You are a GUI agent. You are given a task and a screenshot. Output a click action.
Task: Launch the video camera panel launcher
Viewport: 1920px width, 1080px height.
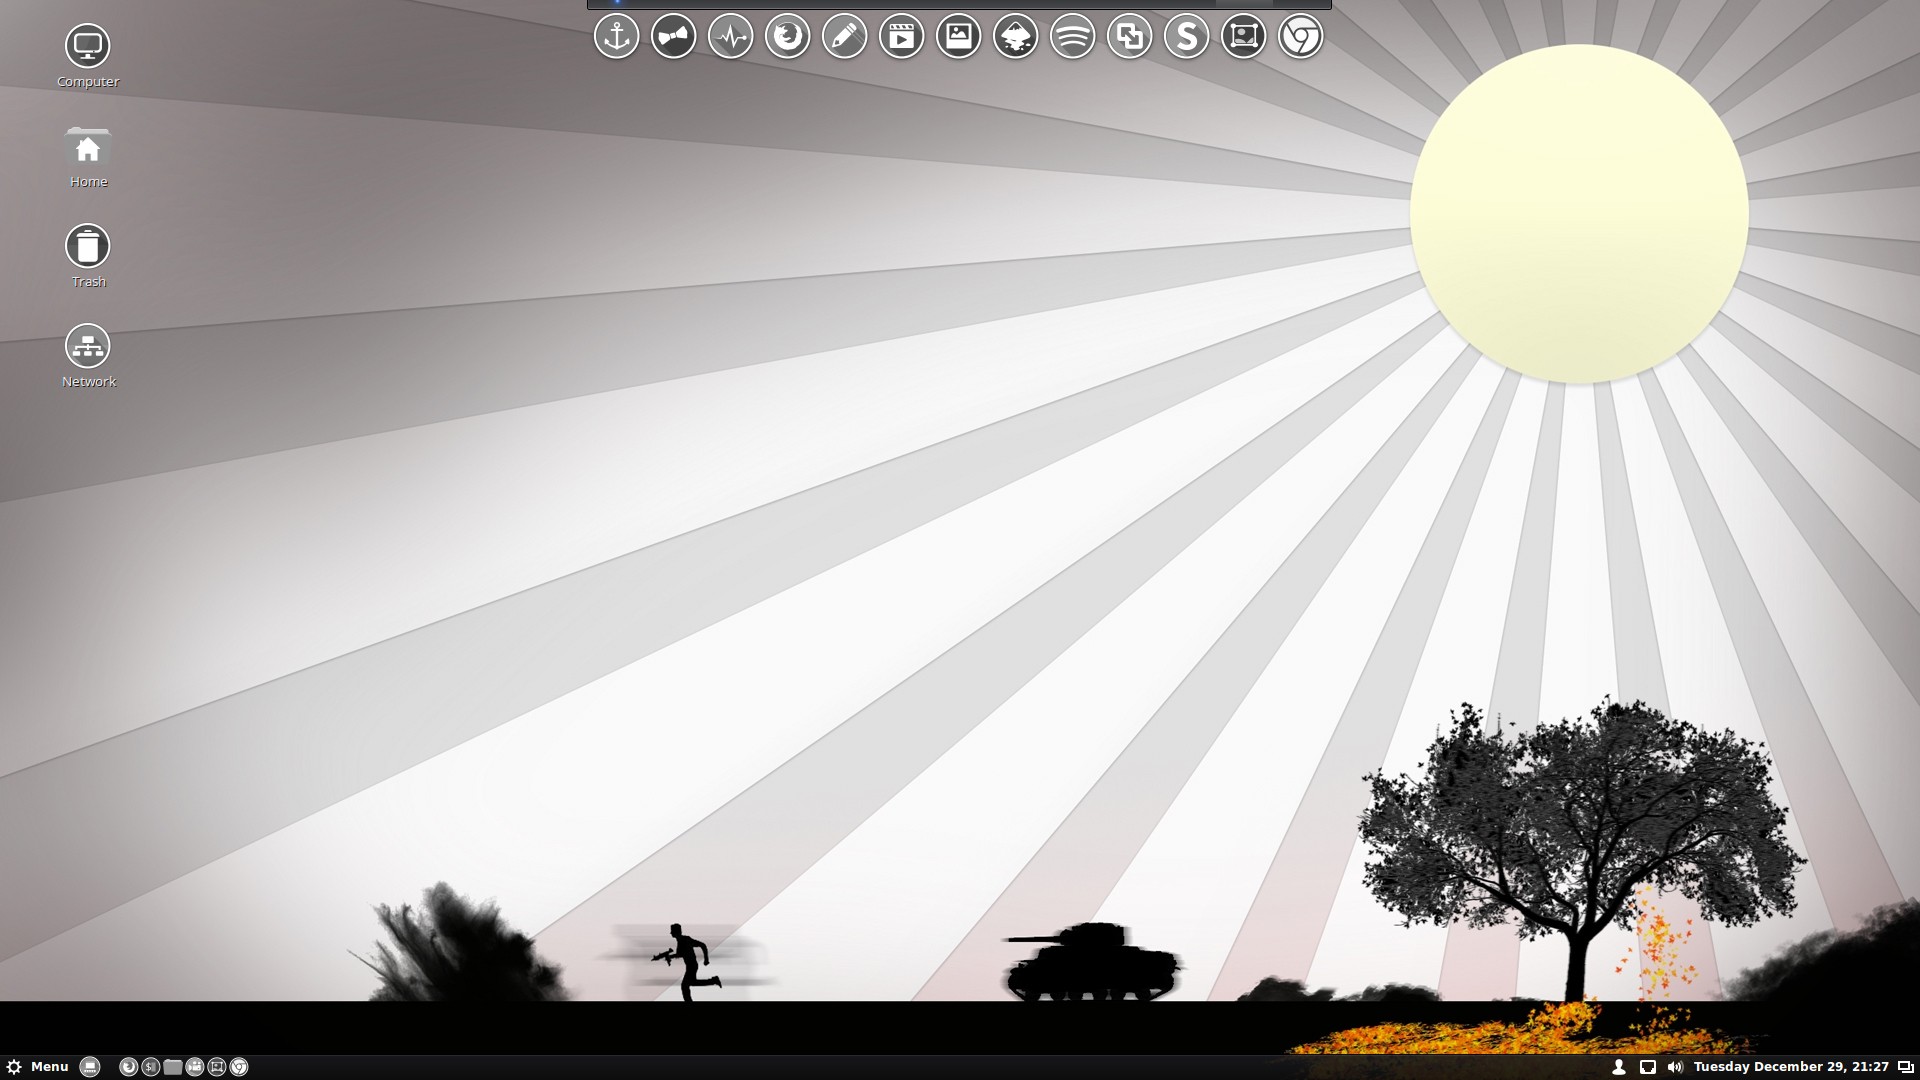coord(194,1067)
